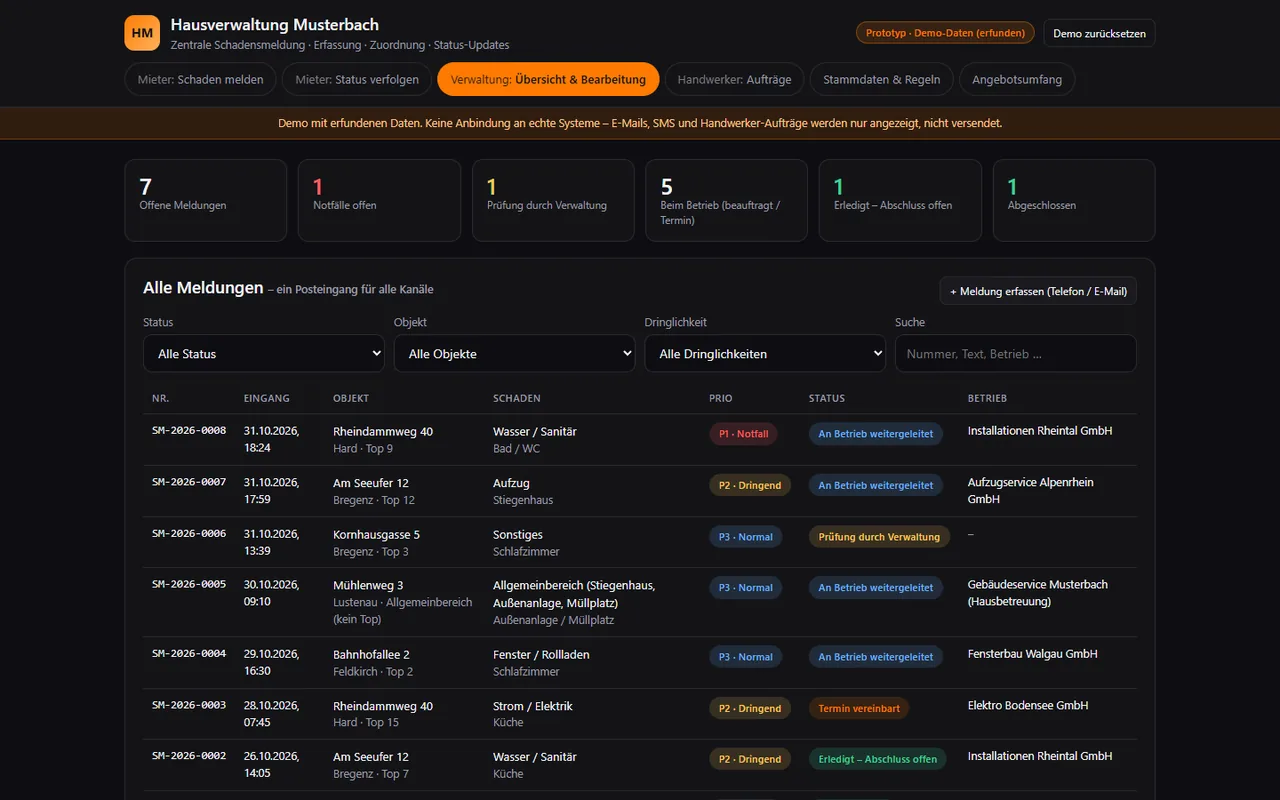Image resolution: width=1280 pixels, height=800 pixels.
Task: Click the Prüfung durch Verwaltung status badge
Action: click(879, 537)
